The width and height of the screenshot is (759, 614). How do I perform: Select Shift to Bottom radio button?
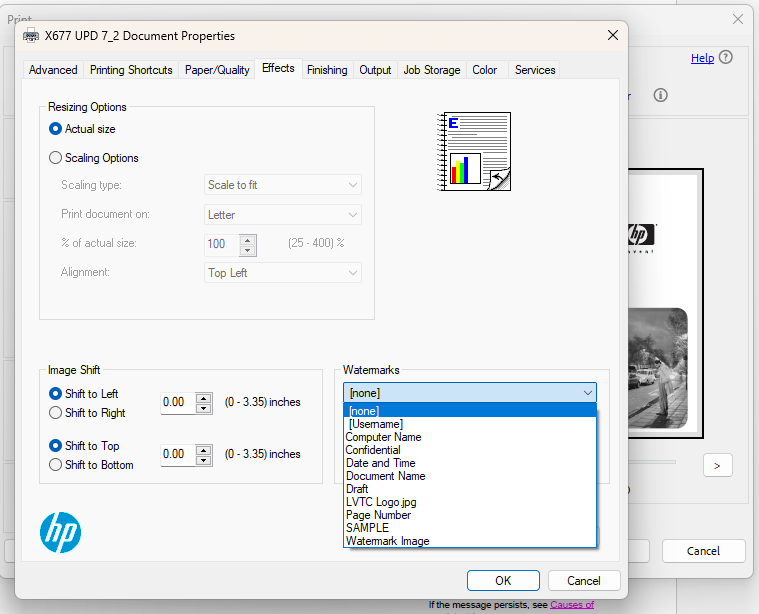coord(55,465)
